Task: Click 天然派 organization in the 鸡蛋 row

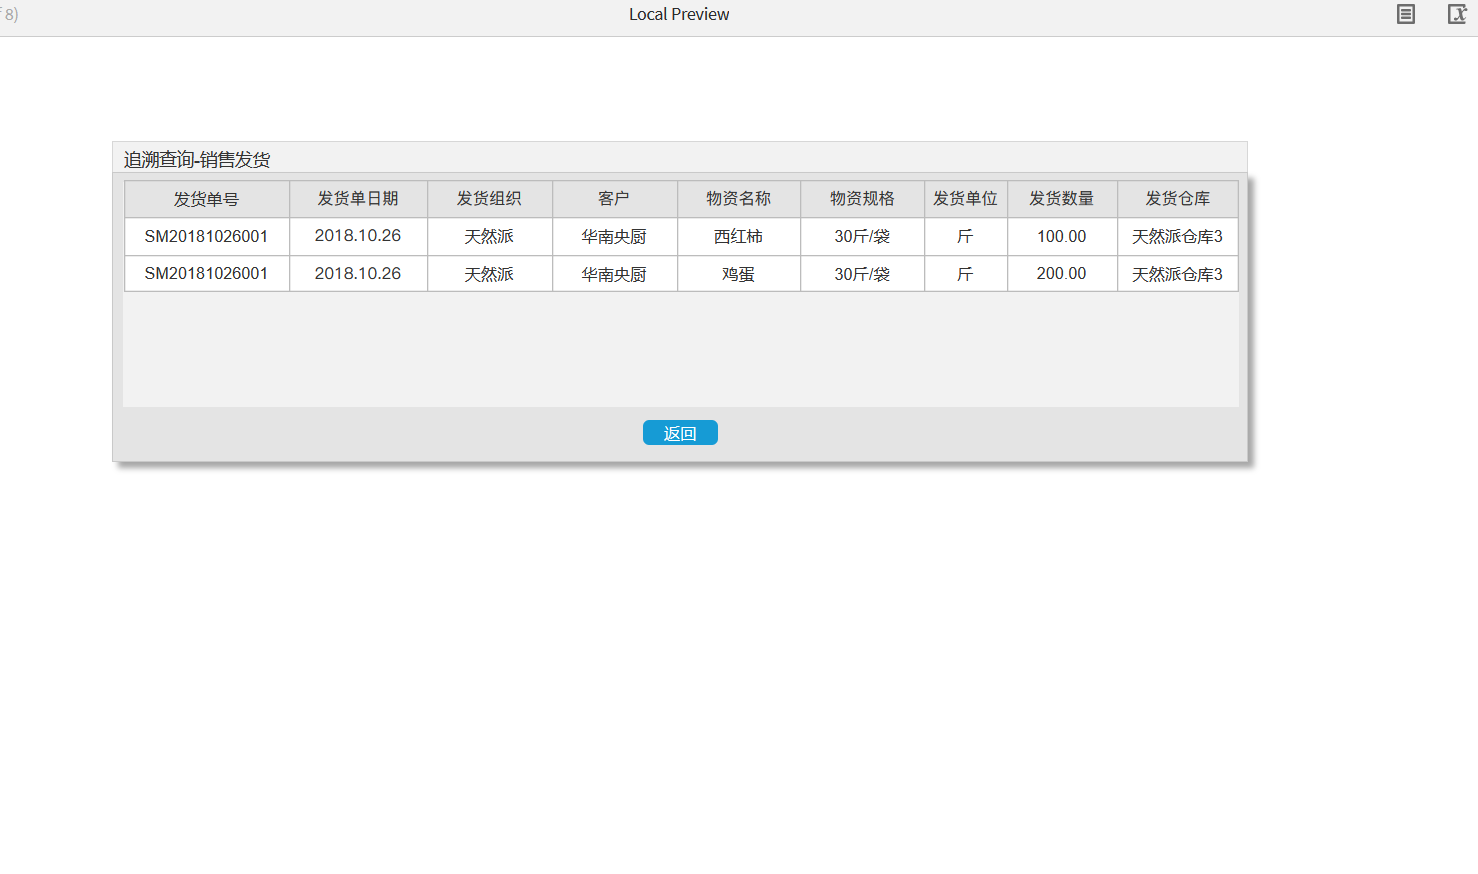Action: click(x=490, y=274)
